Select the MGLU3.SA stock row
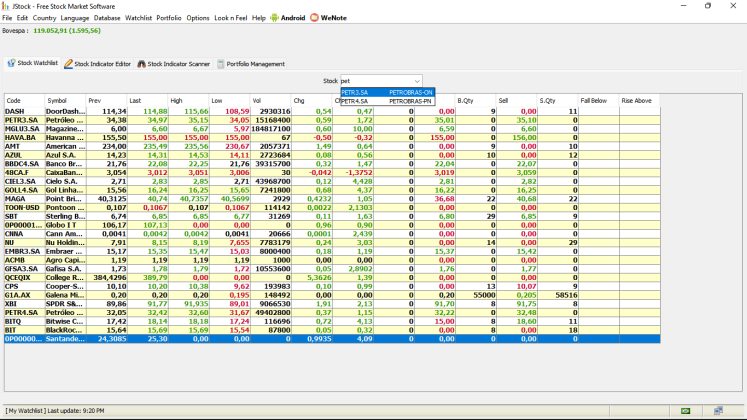This screenshot has width=747, height=420. 332,129
